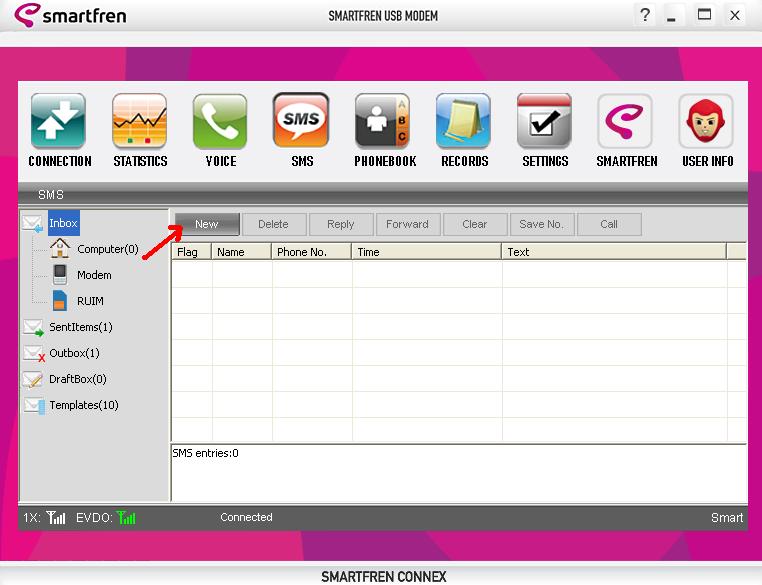Click the New message button

(x=207, y=224)
